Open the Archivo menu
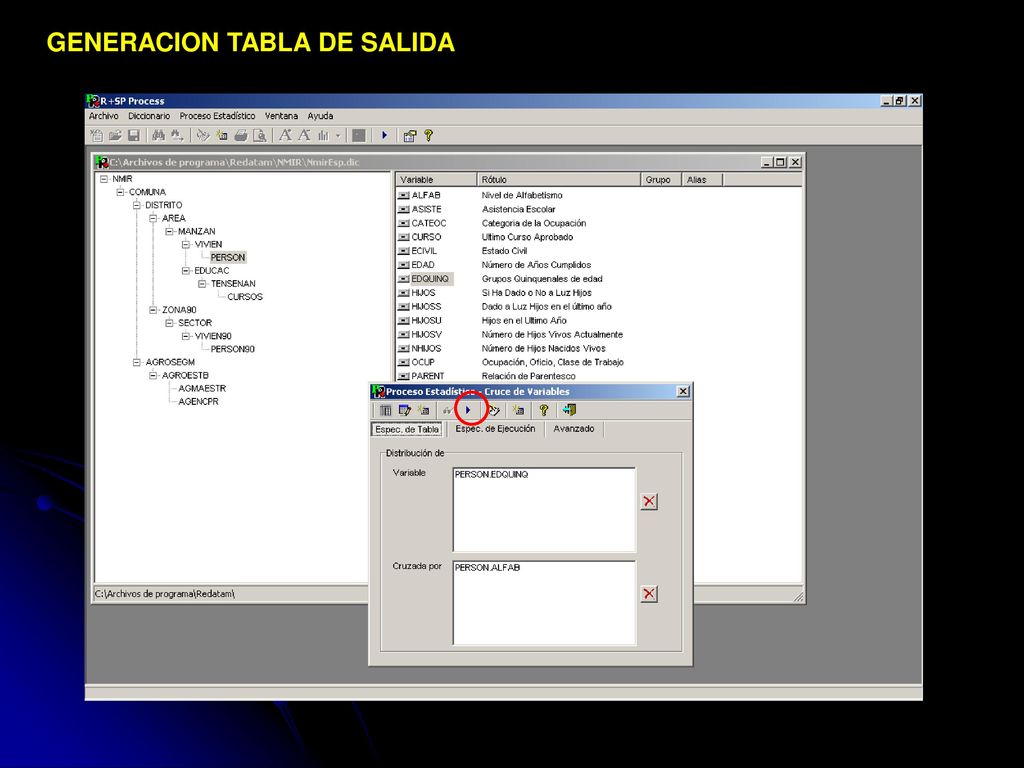 click(104, 116)
